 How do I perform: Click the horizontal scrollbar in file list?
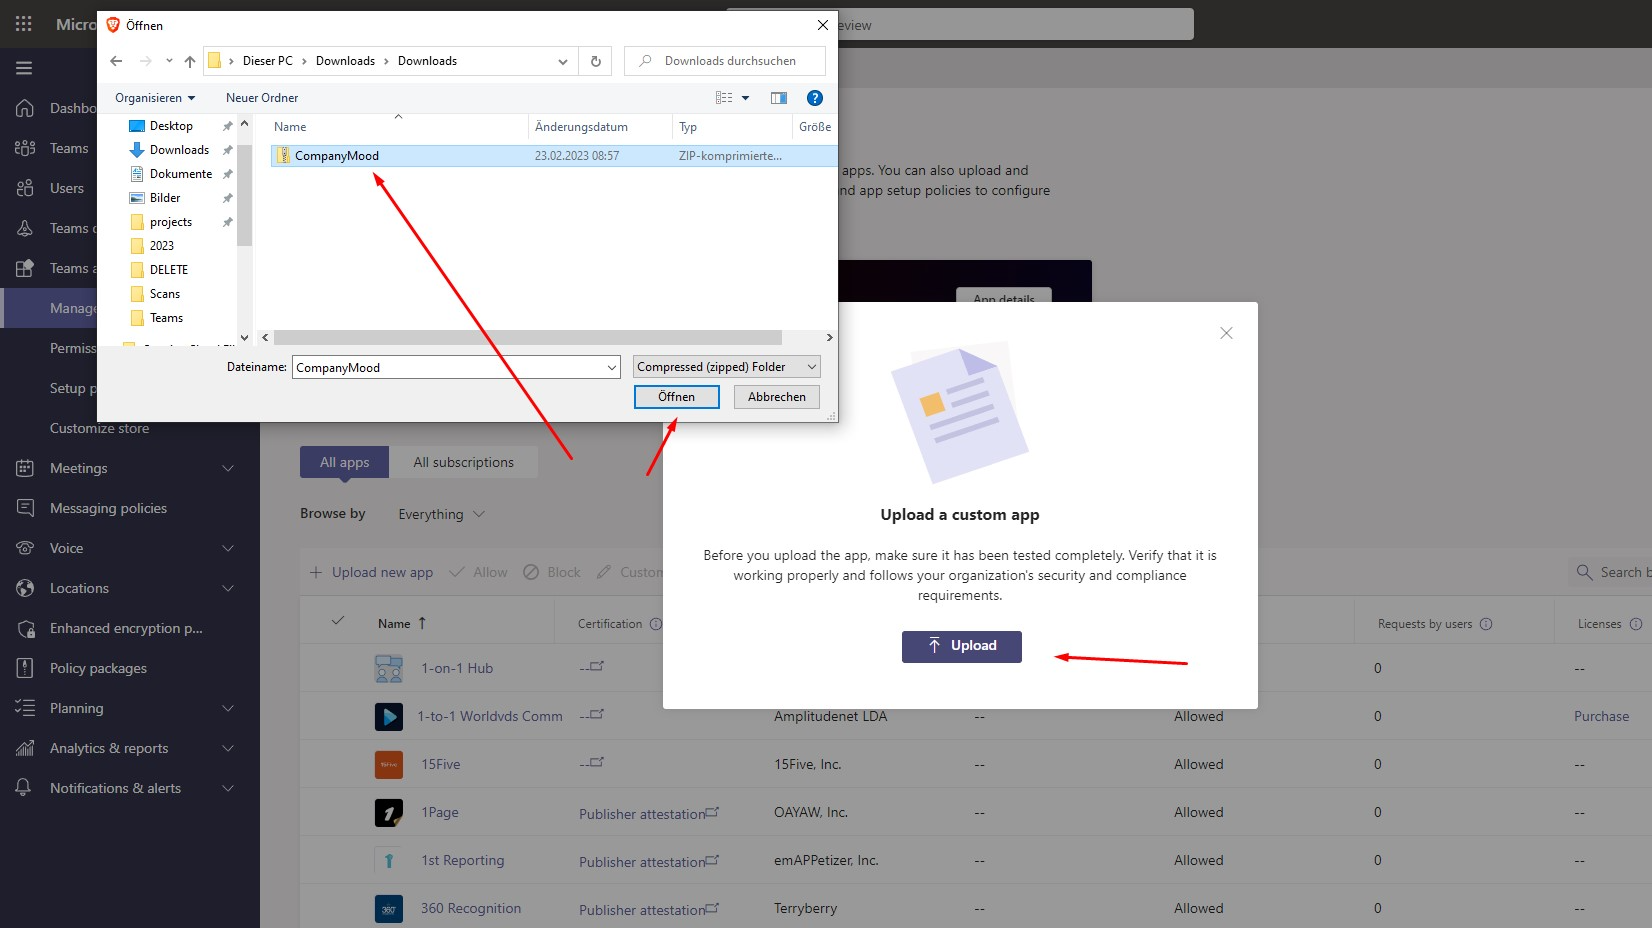click(528, 338)
